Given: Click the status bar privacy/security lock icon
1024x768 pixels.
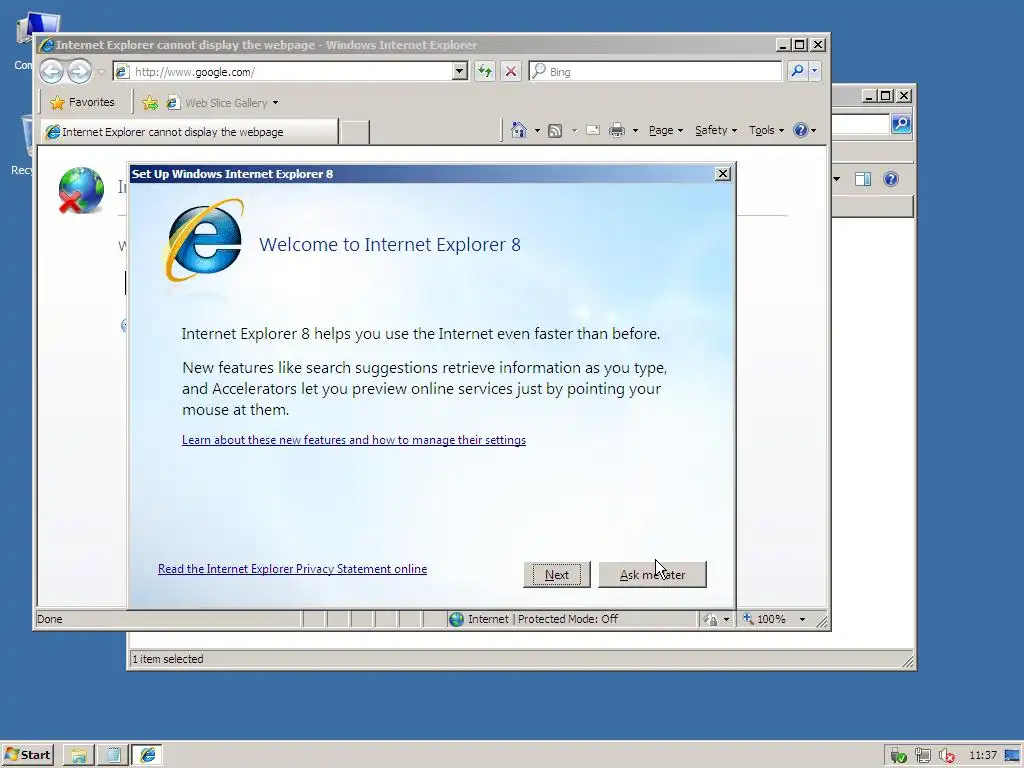Looking at the screenshot, I should coord(711,619).
